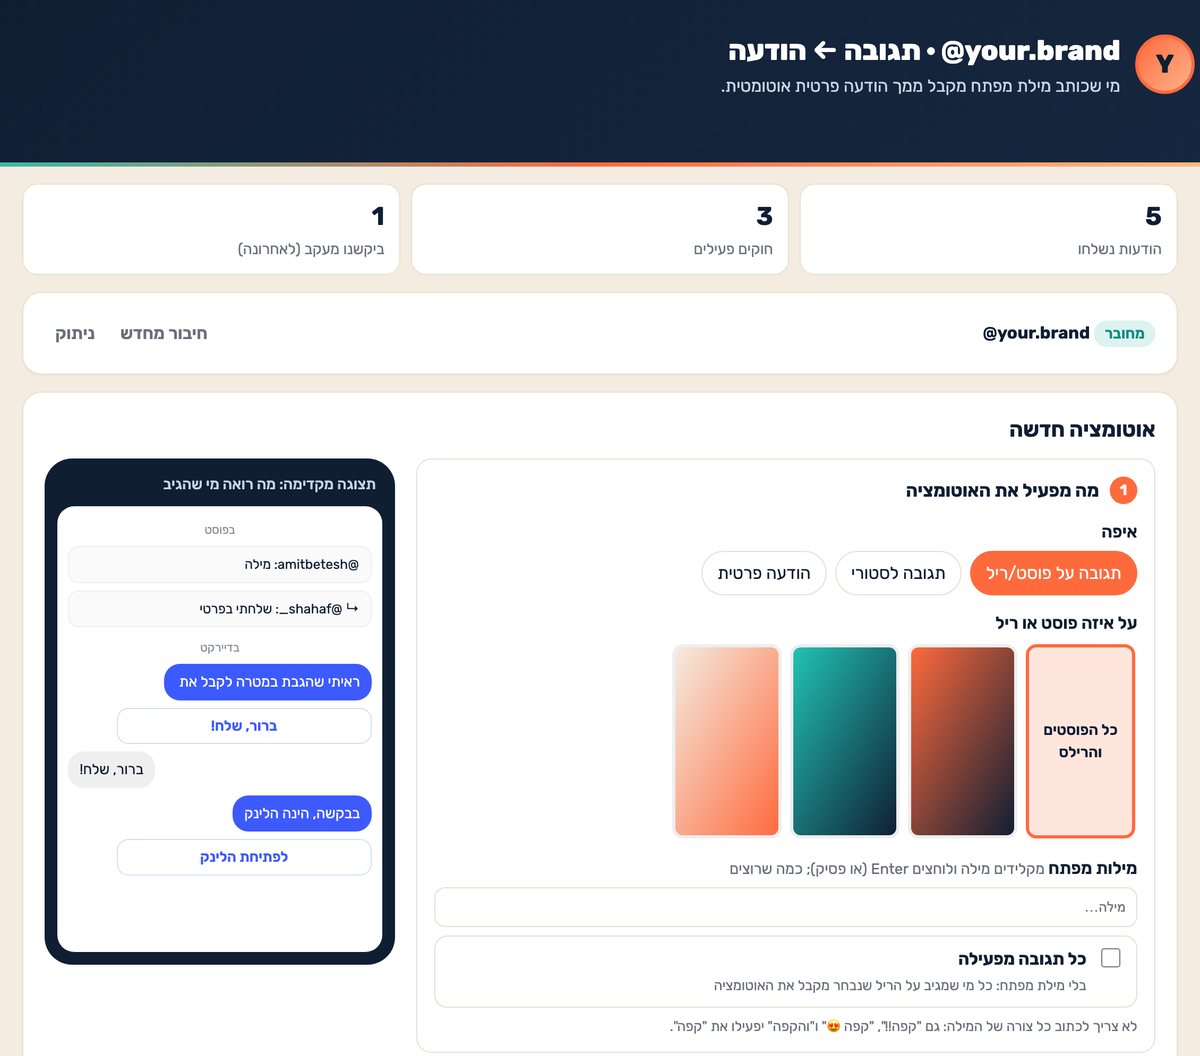Screen dimensions: 1200x1056
Task: Select the "כל הפוסטים והרילס" card
Action: click(1080, 741)
